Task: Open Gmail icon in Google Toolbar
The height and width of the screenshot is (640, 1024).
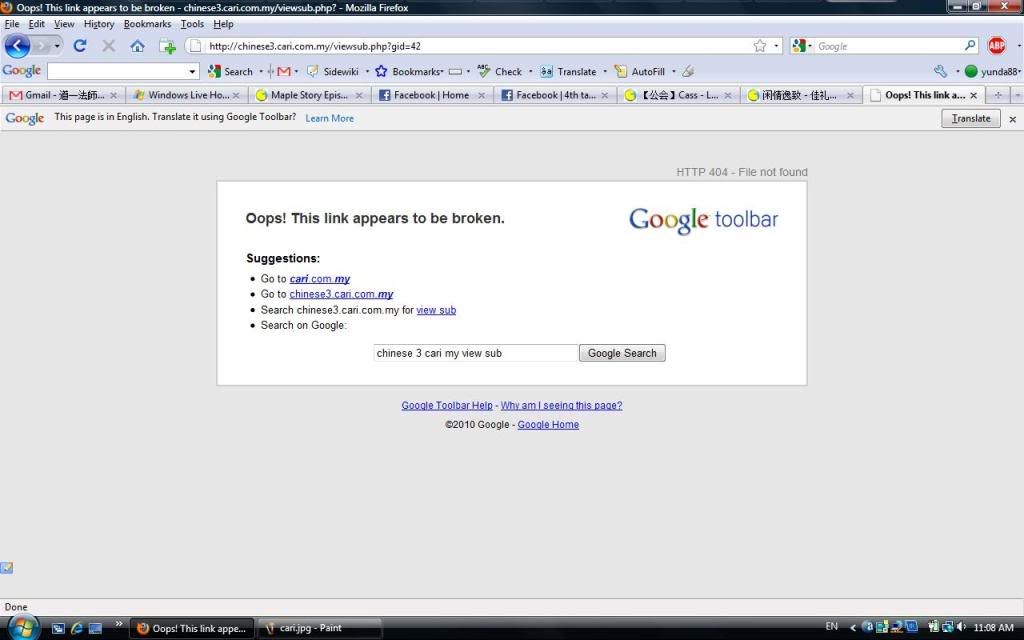Action: point(283,71)
